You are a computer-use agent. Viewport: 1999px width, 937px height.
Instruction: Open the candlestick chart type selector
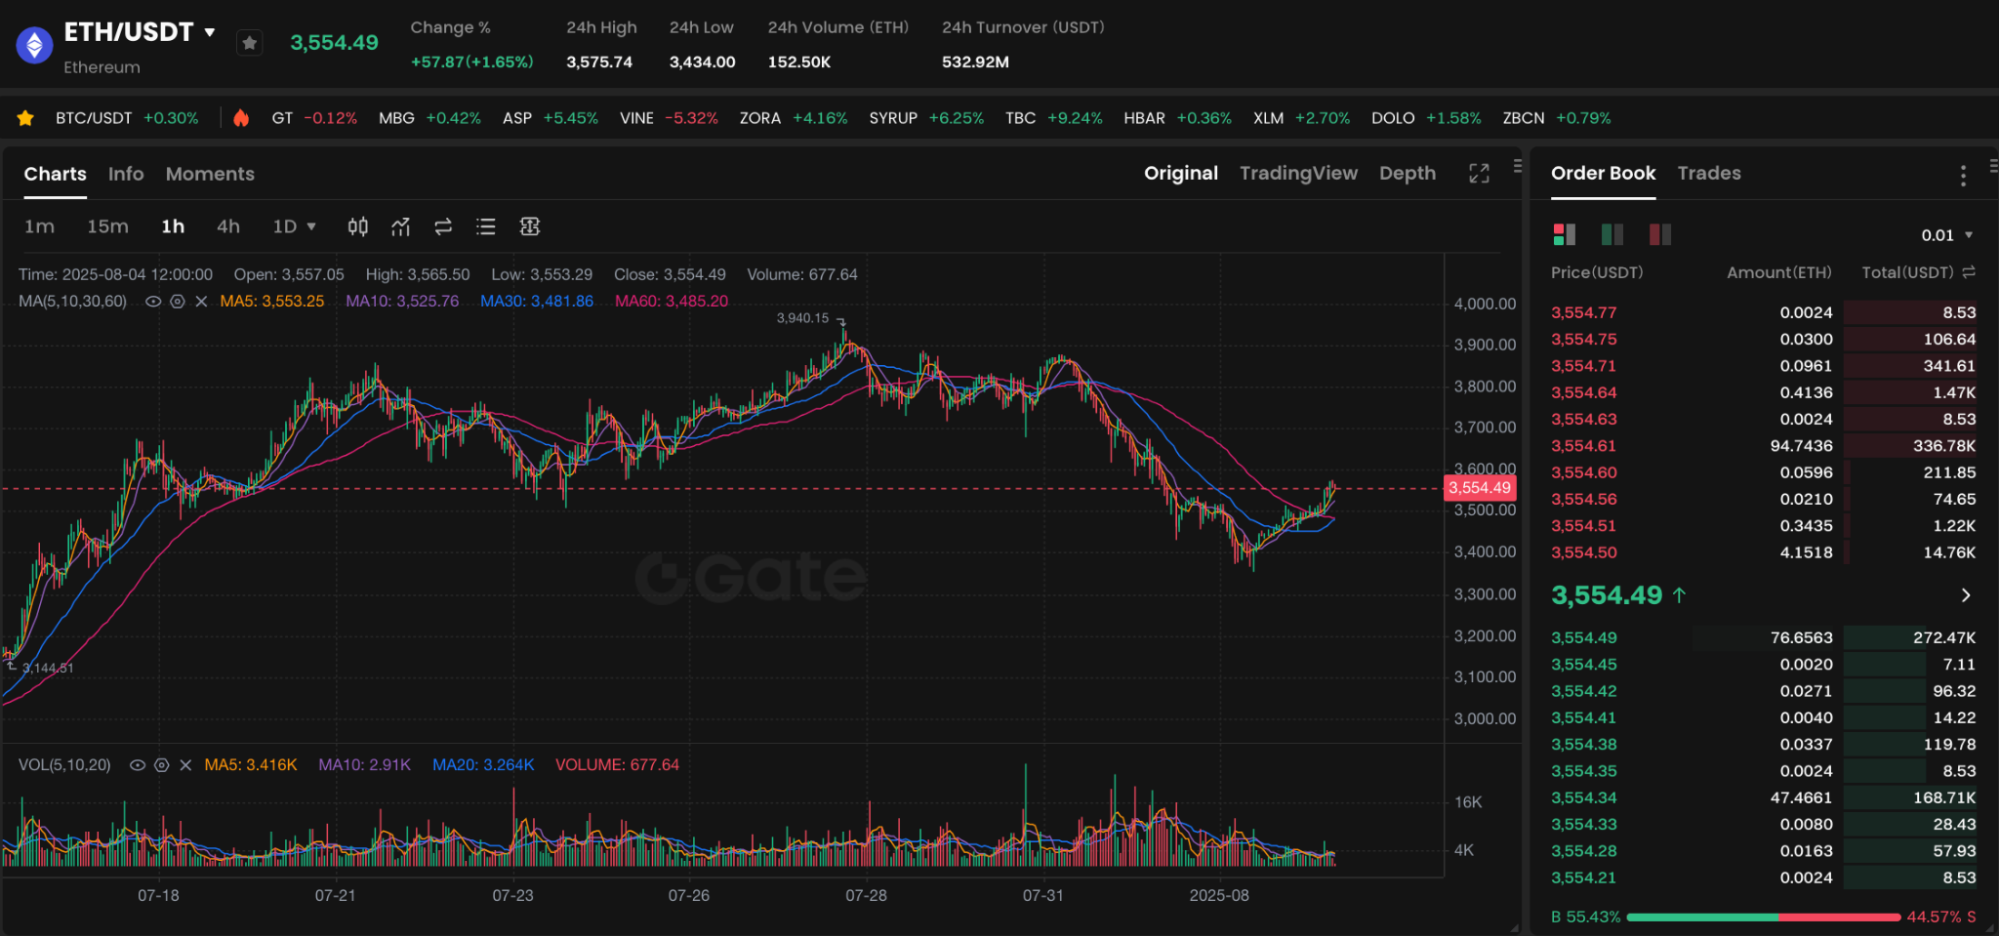(357, 227)
